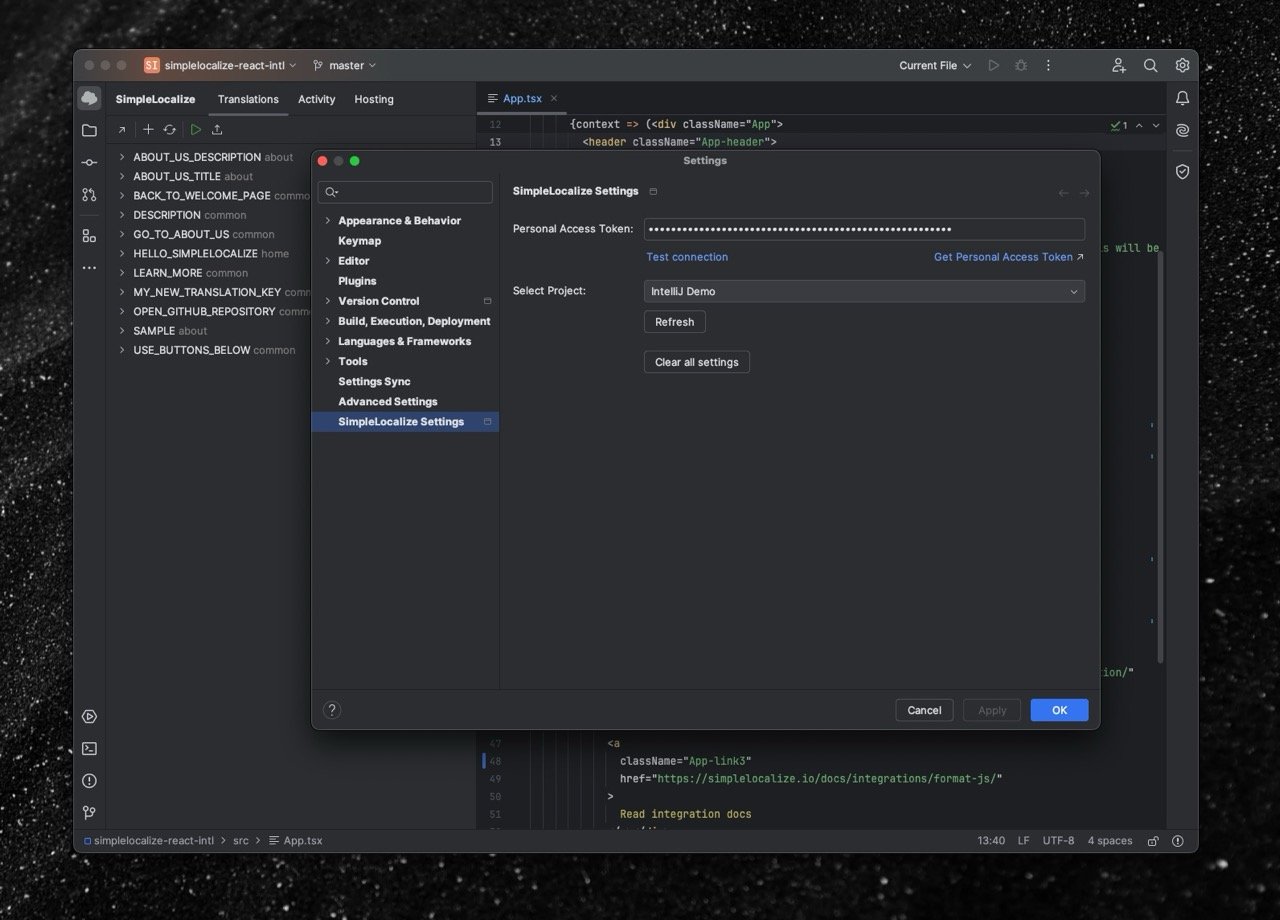Expand Version Control settings node
Image resolution: width=1280 pixels, height=920 pixels.
327,300
